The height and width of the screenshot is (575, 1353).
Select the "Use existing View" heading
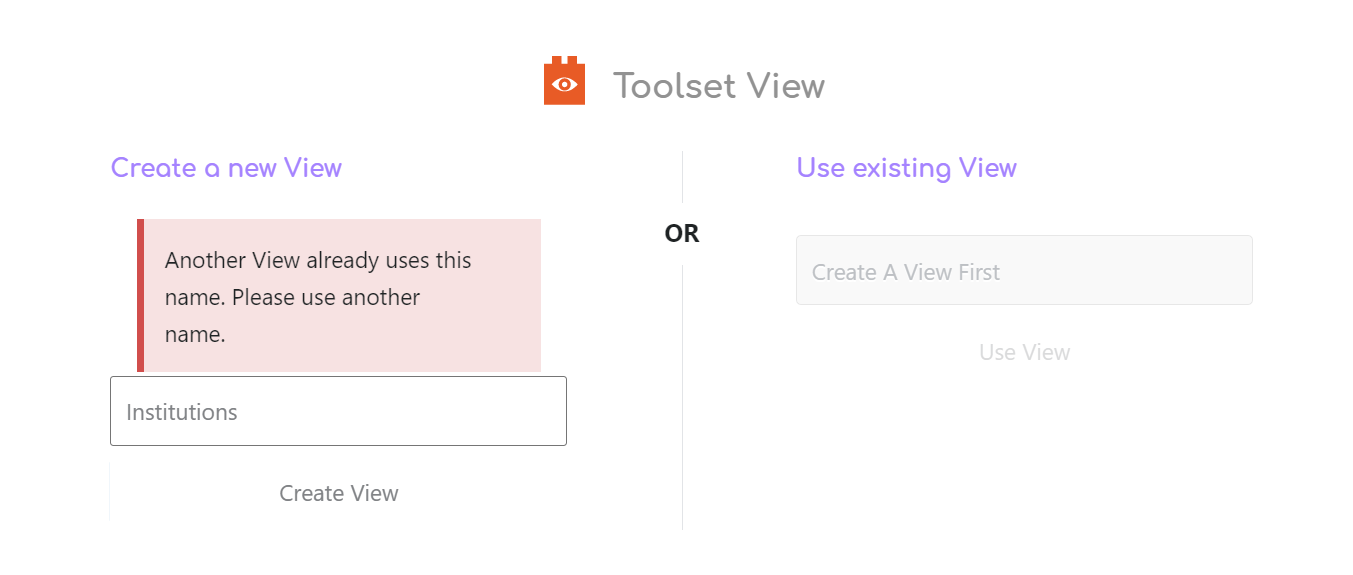point(906,168)
